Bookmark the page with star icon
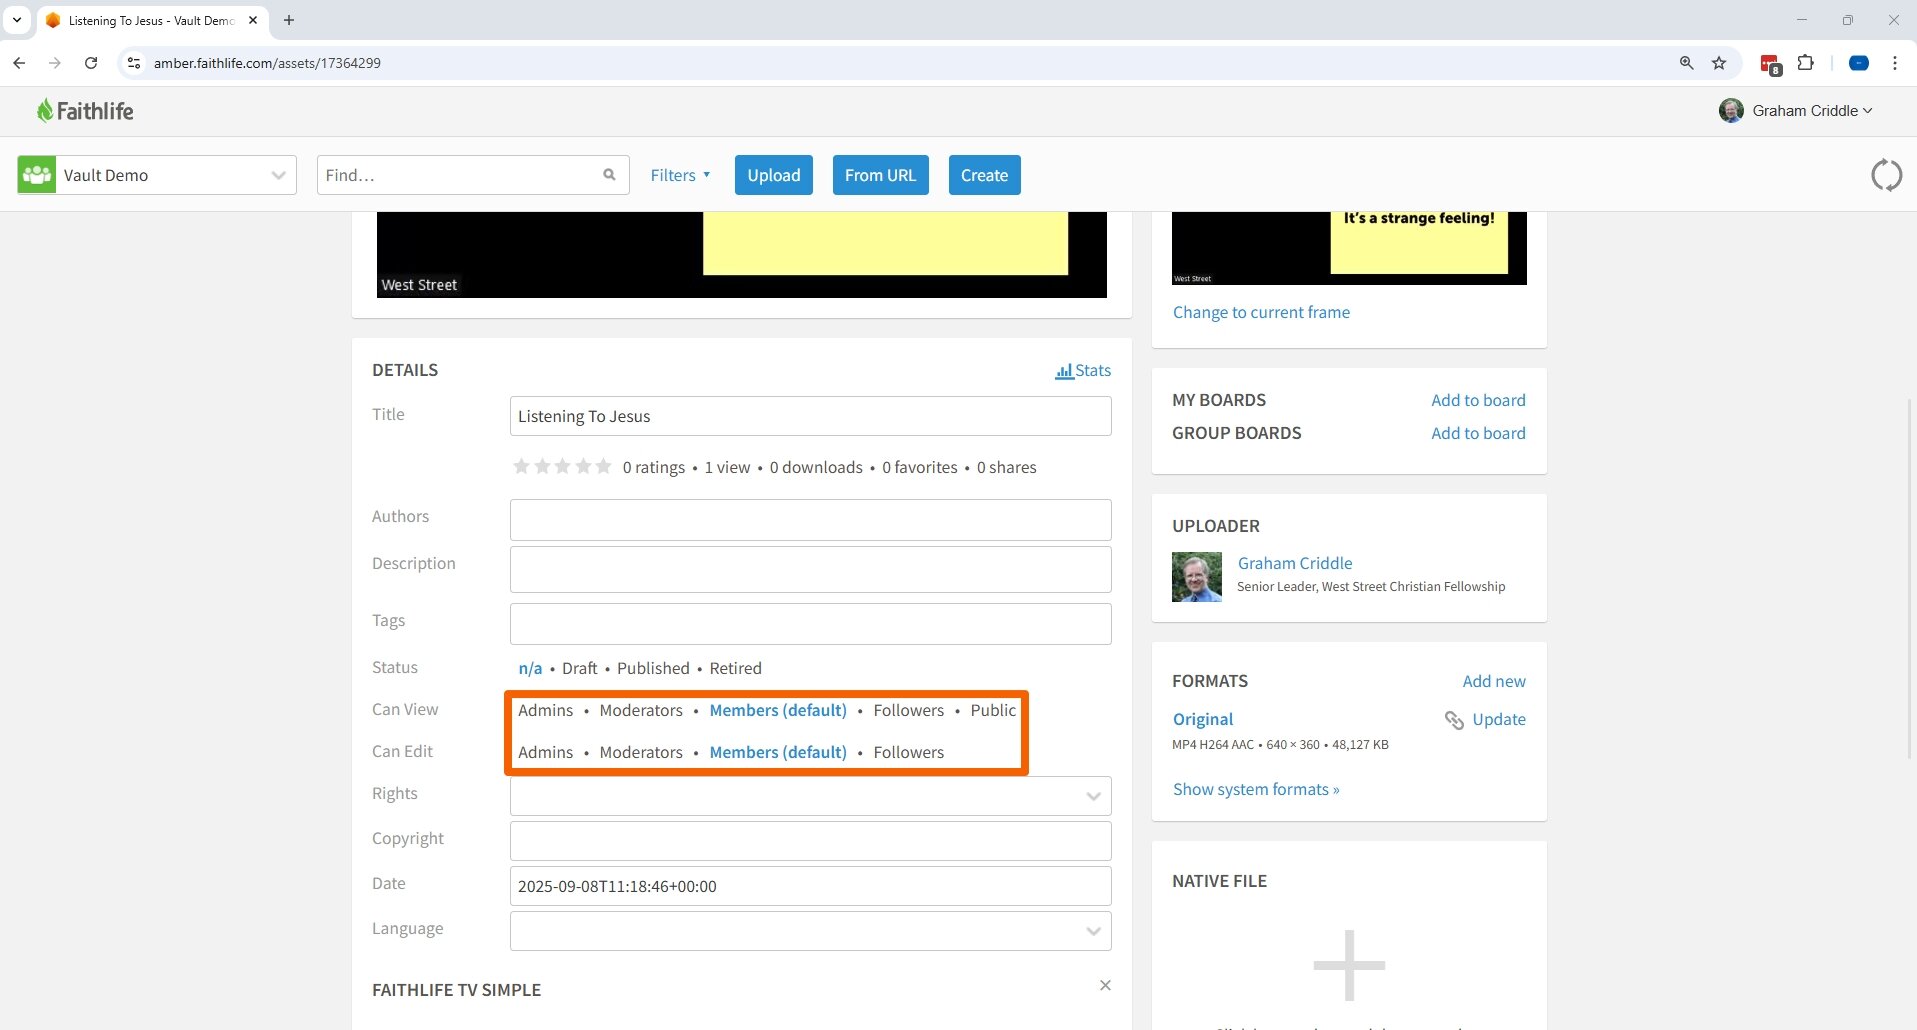 point(1719,63)
